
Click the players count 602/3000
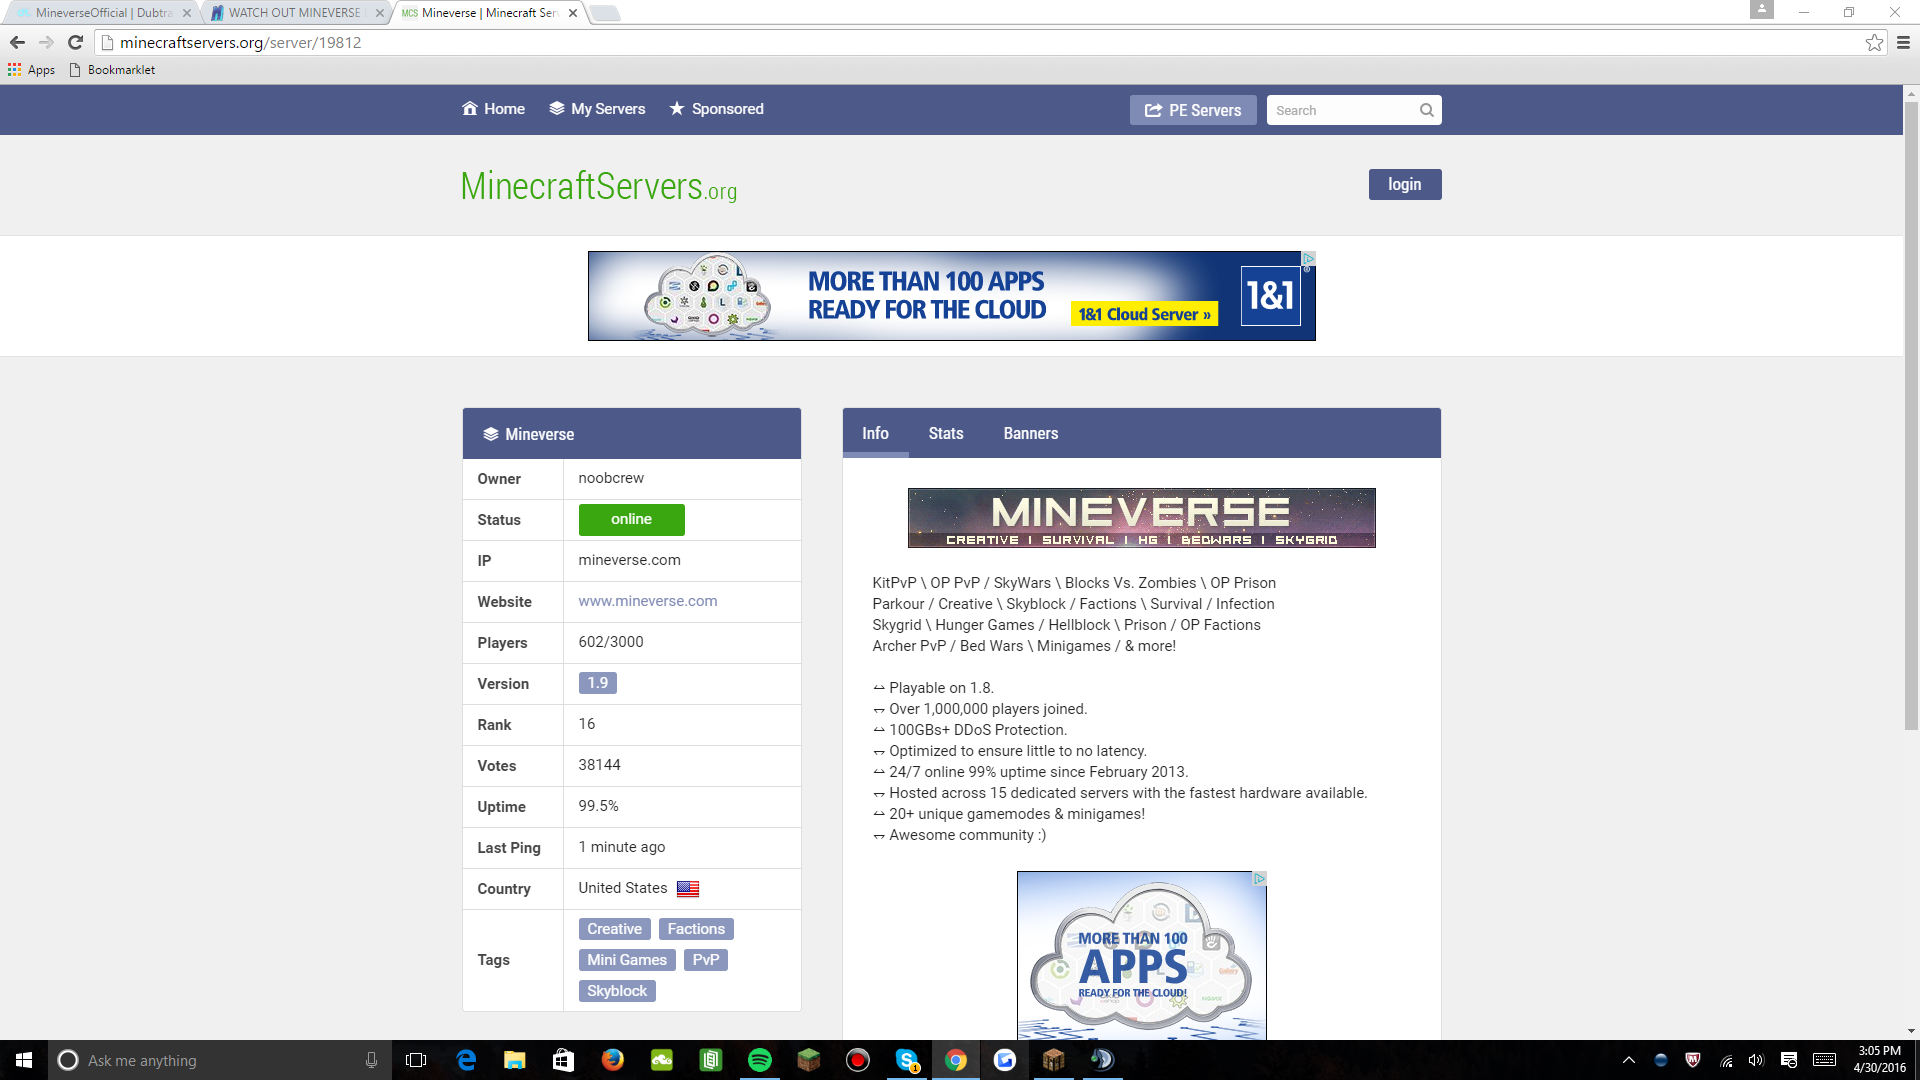tap(611, 642)
